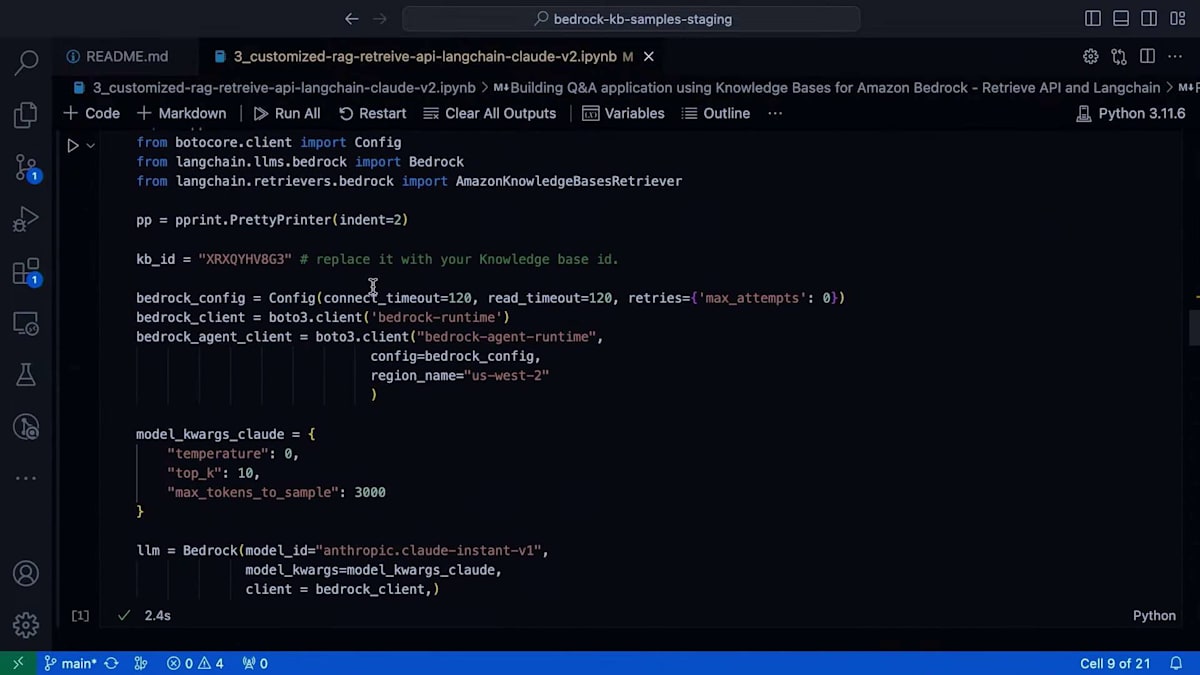Click the XRXQYHV8G3 knowledge base id string
Image resolution: width=1200 pixels, height=675 pixels.
(245, 259)
